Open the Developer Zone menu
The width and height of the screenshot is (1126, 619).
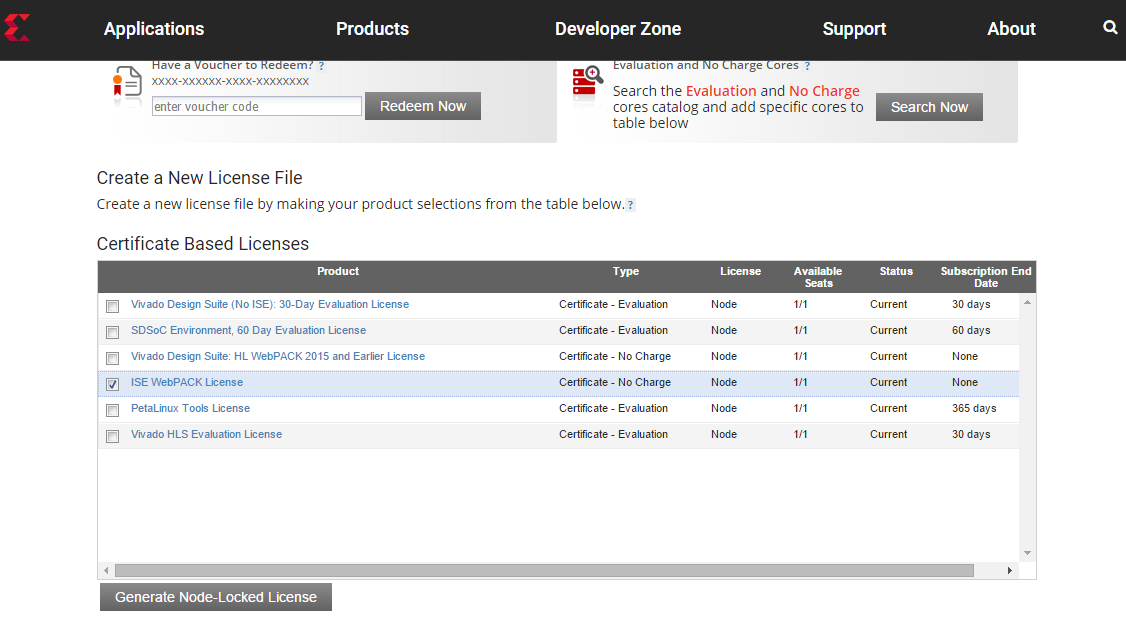[x=618, y=29]
